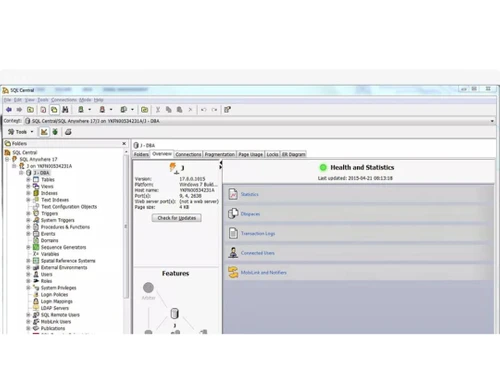
Task: Open the Disconnect icon's dropdown arrow
Action: click(111, 109)
